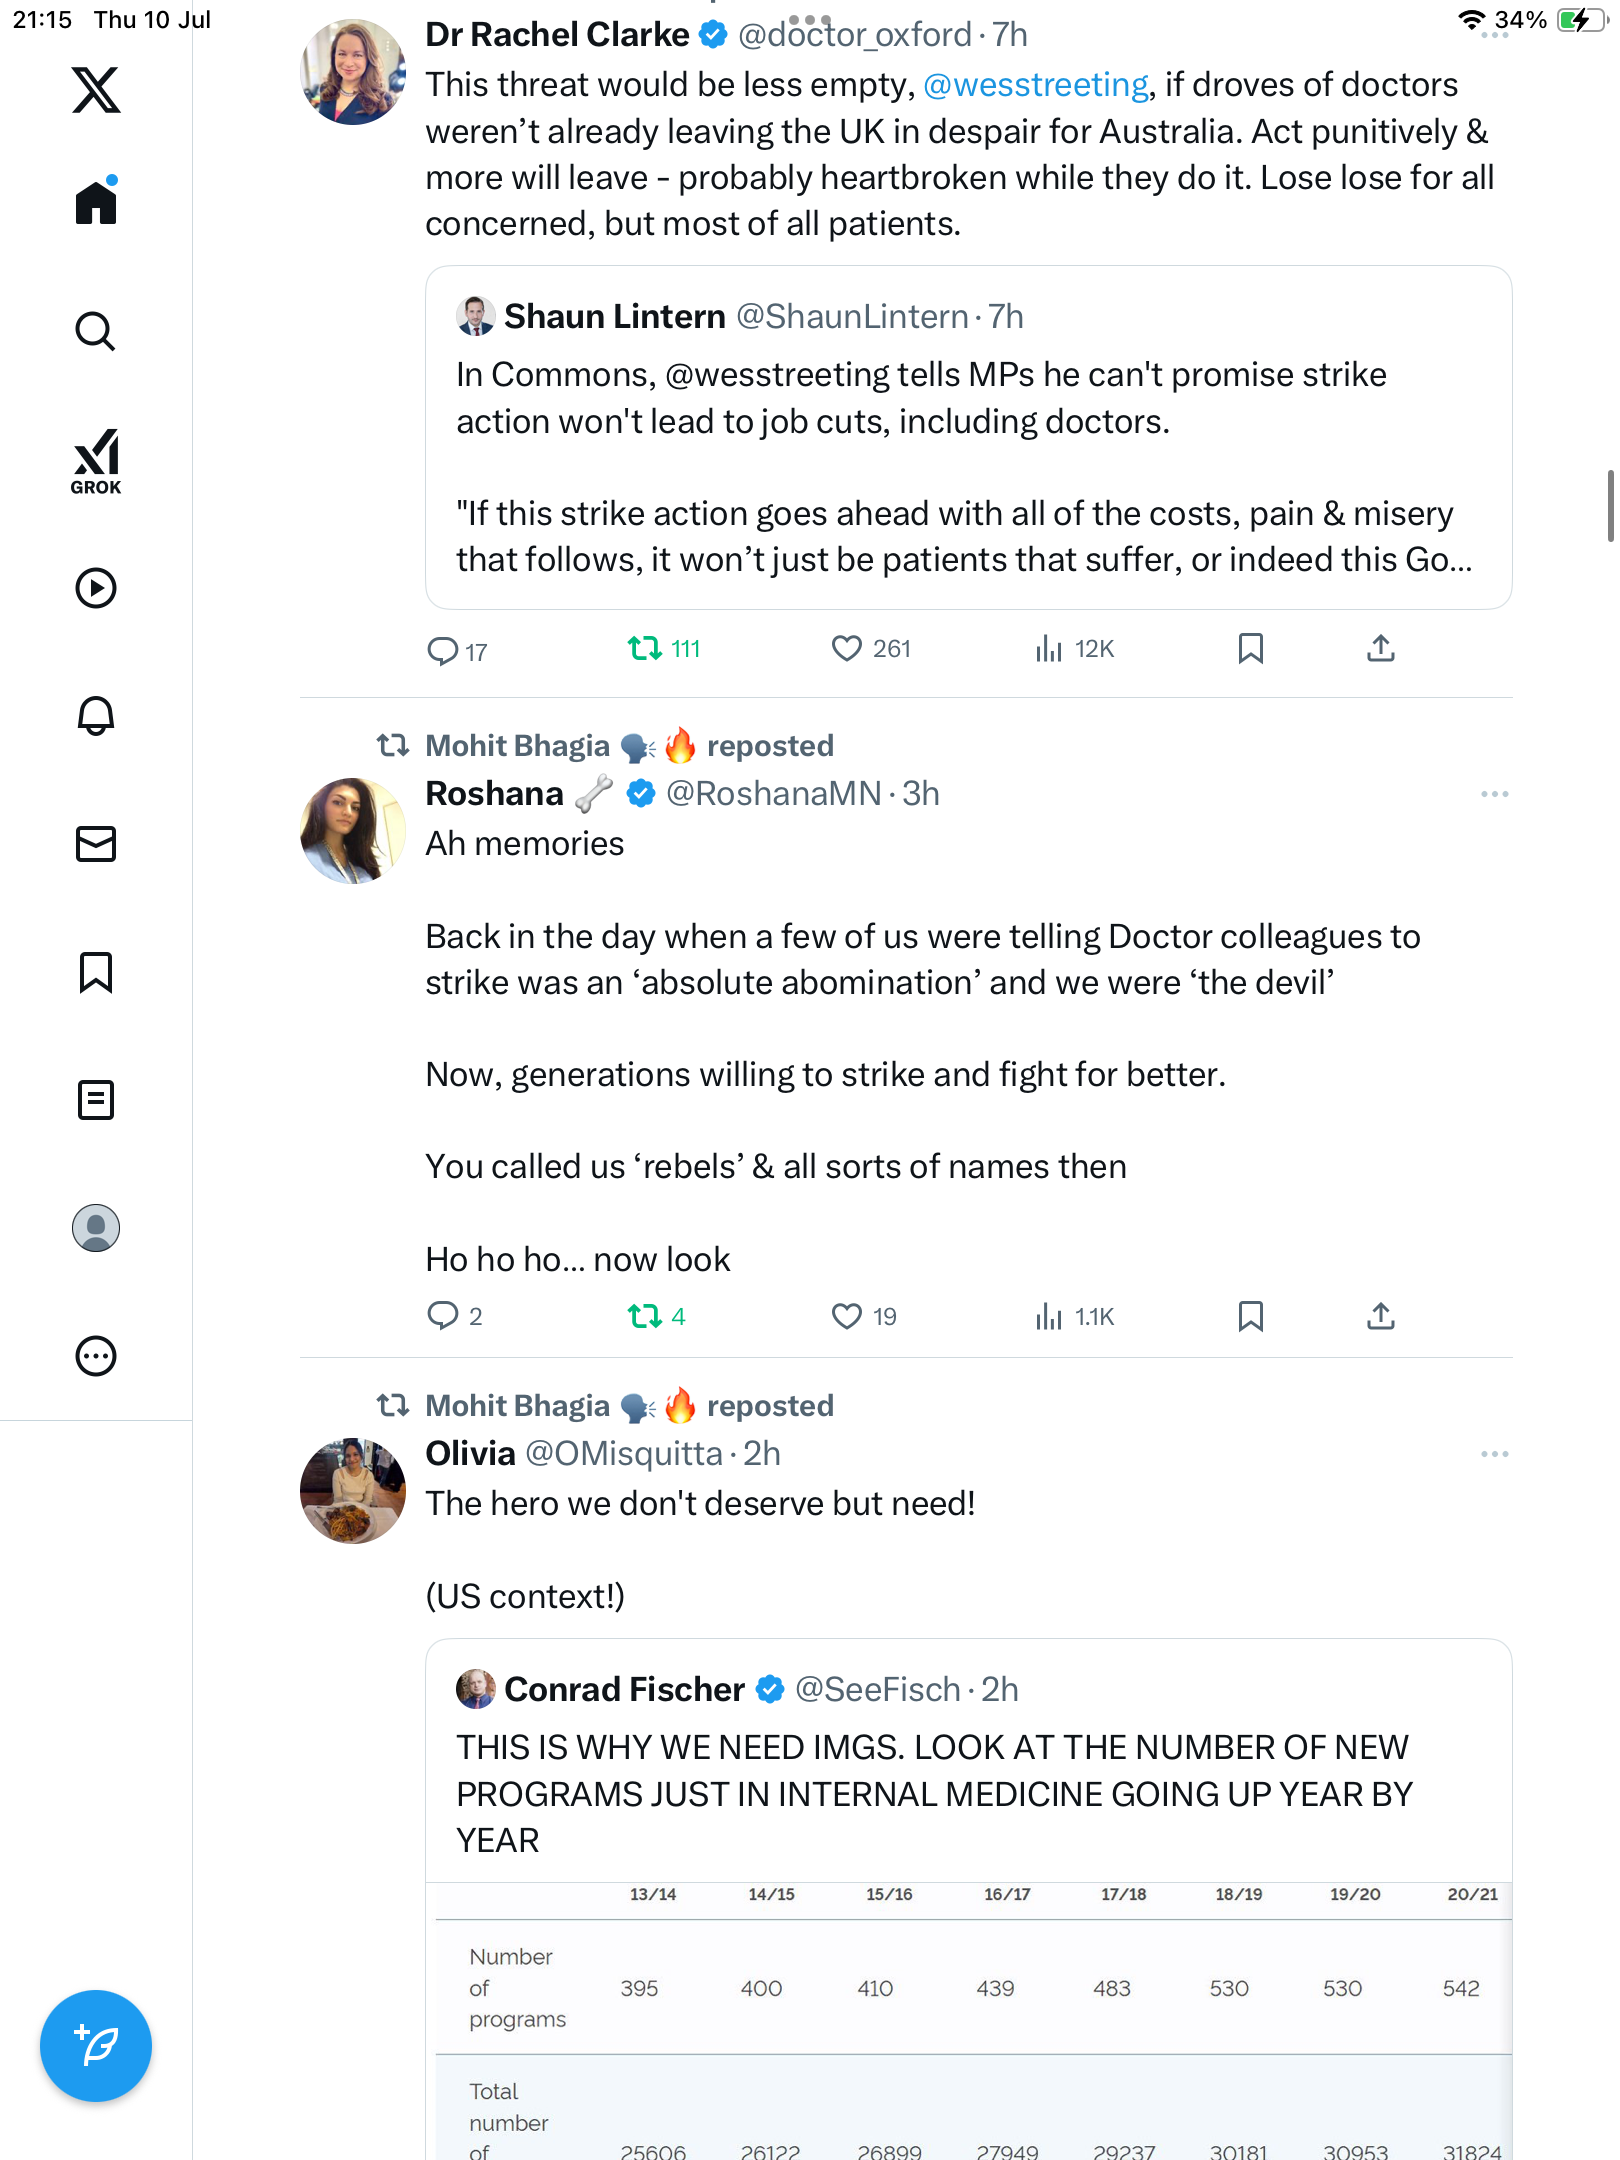
Task: Open direct messages envelope icon
Action: 96,844
